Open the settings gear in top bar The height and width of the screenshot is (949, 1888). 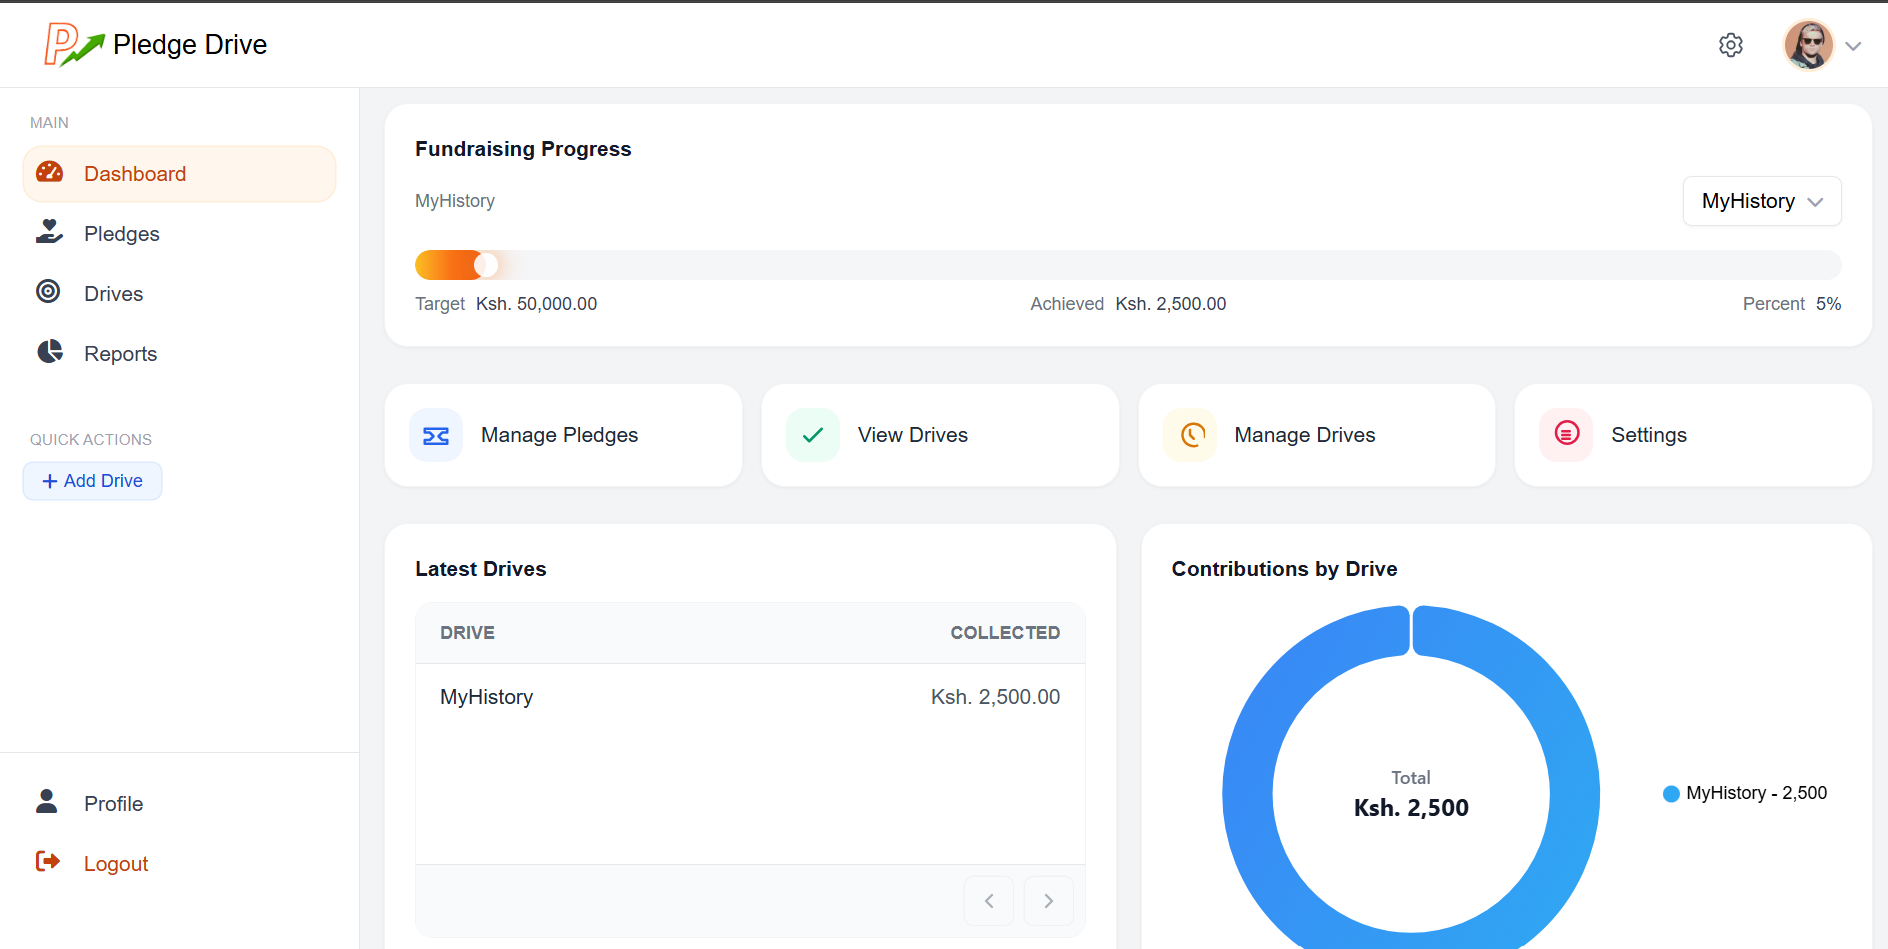coord(1731,44)
